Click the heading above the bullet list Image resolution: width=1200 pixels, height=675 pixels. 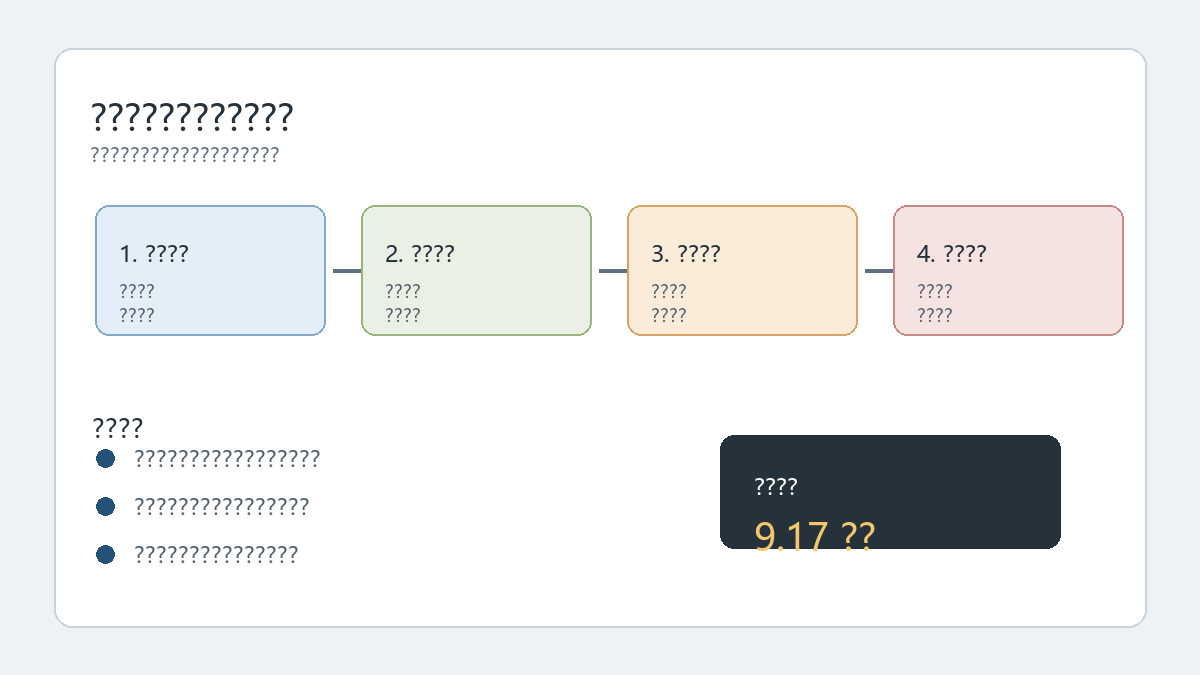coord(117,428)
